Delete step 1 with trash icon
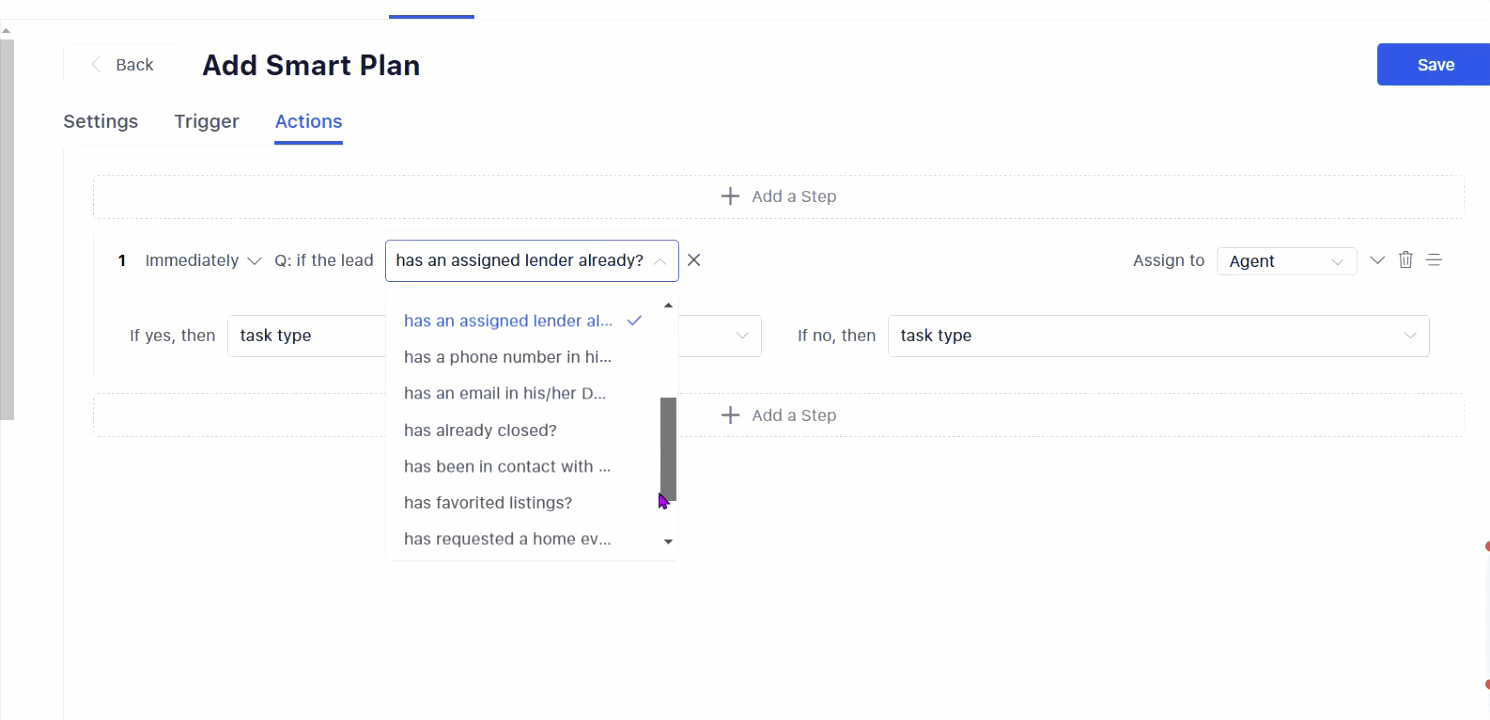Image resolution: width=1490 pixels, height=720 pixels. point(1406,260)
